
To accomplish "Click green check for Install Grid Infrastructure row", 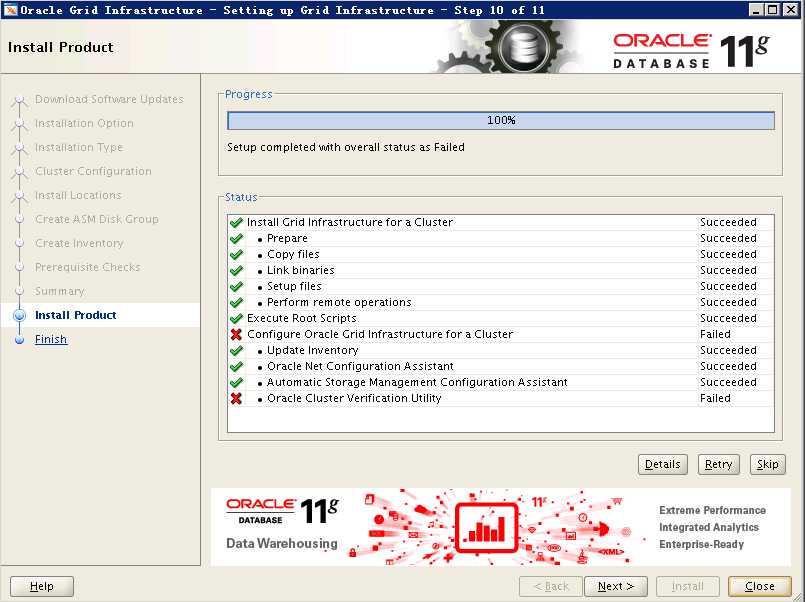I will 236,222.
